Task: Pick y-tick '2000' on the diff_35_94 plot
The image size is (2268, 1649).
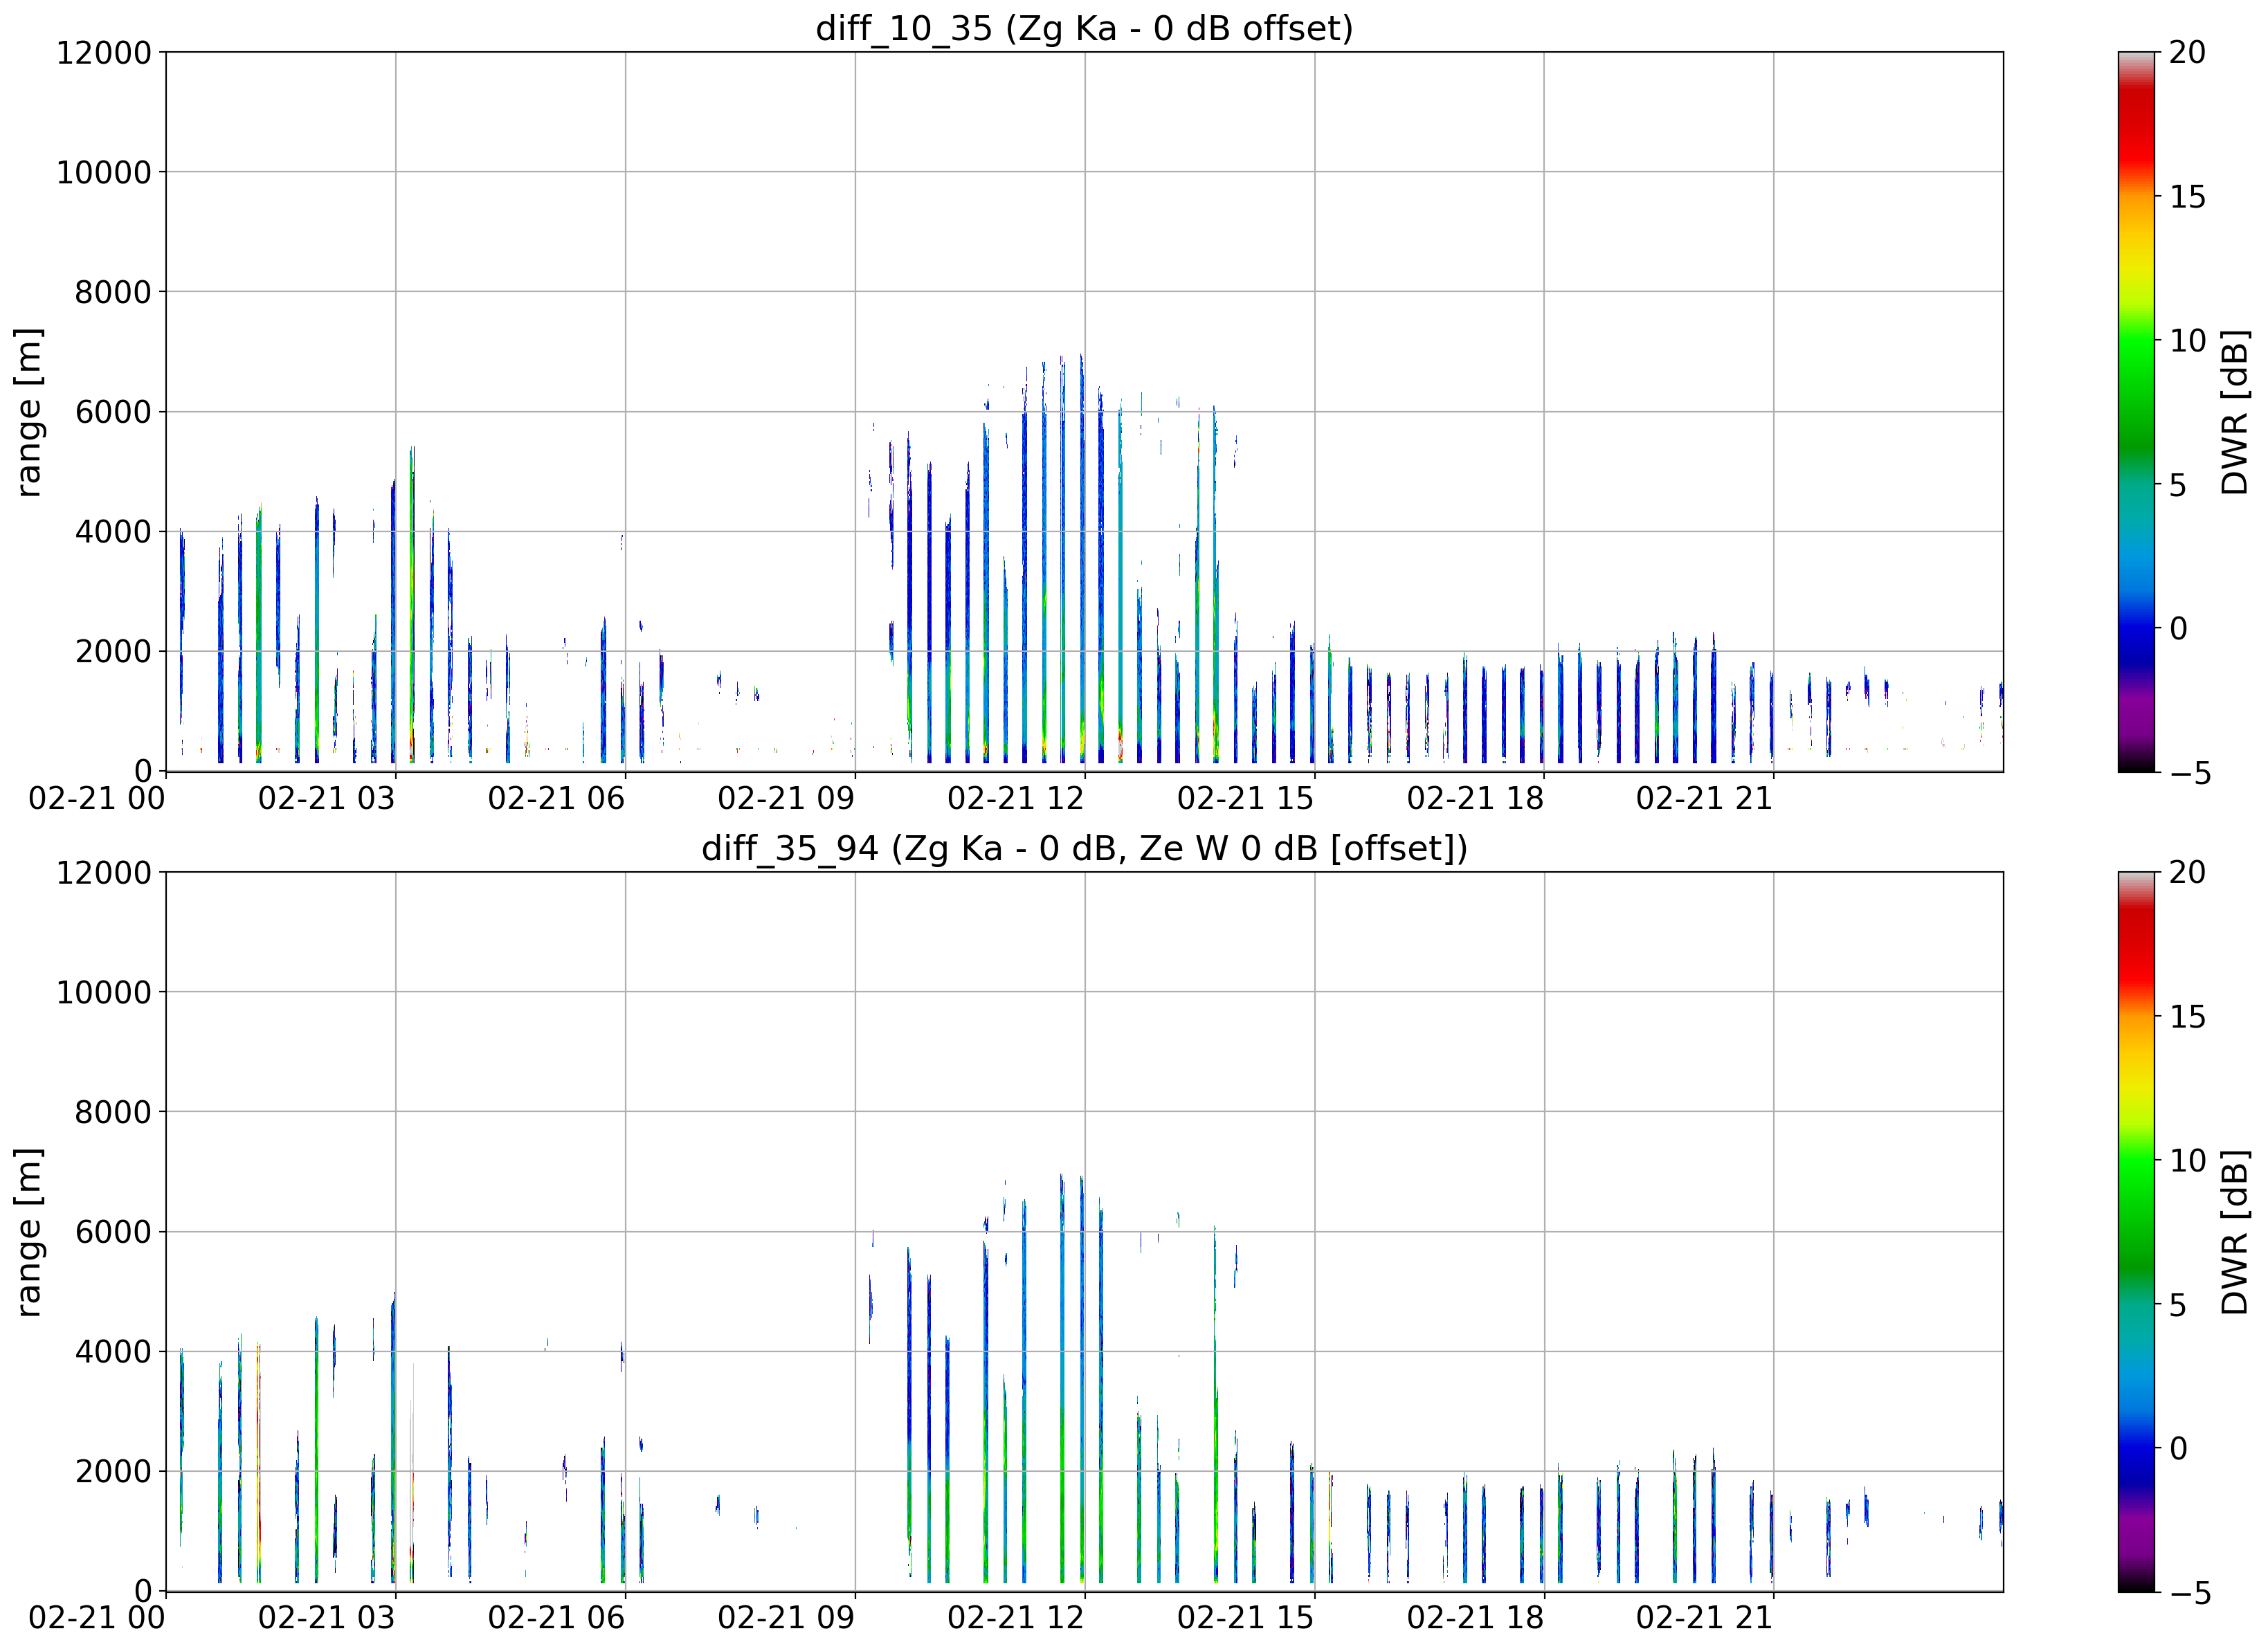Action: (113, 1472)
